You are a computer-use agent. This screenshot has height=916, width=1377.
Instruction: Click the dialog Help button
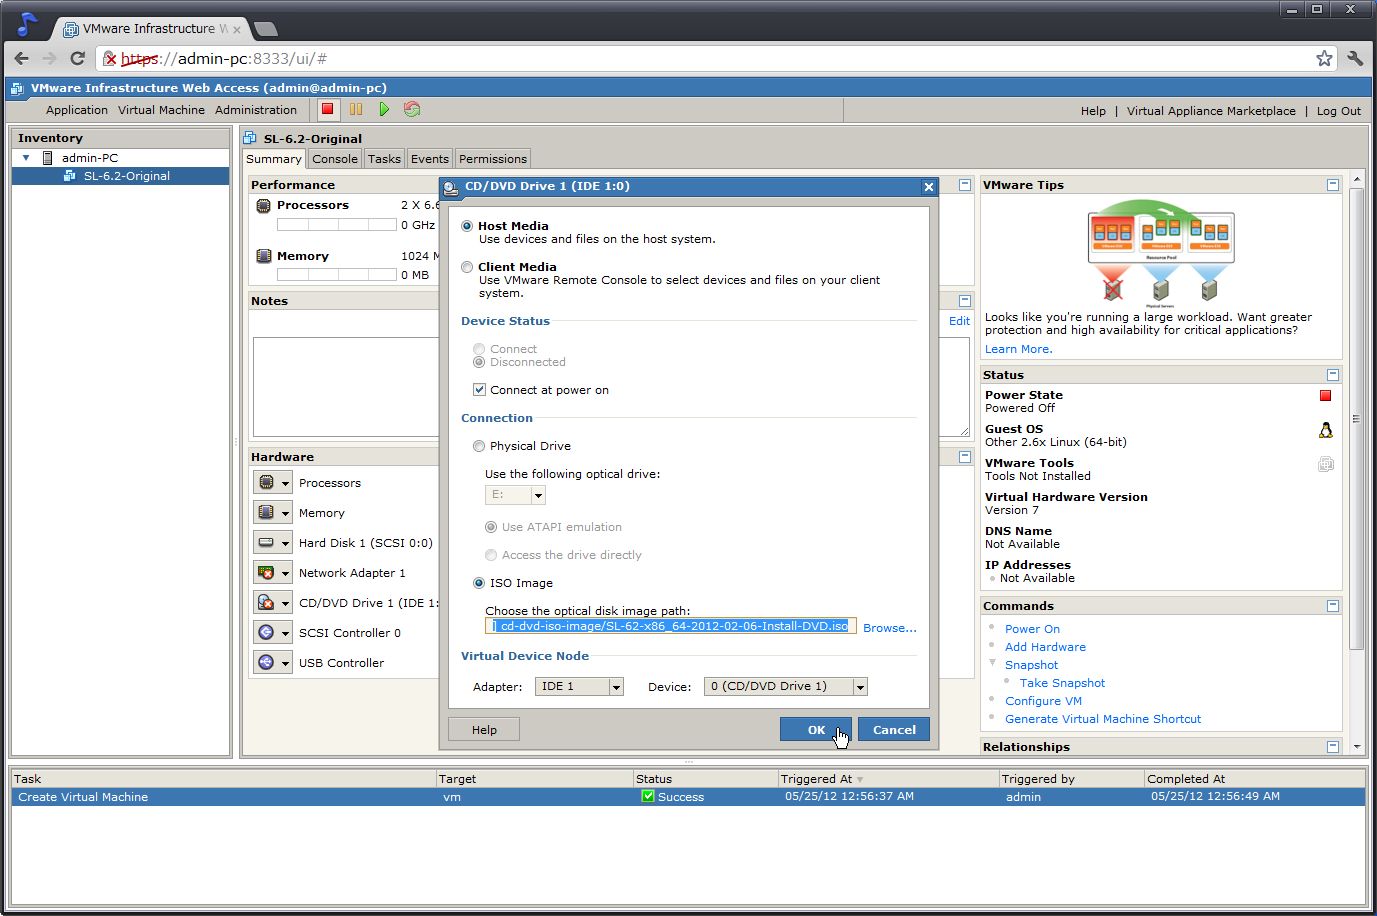click(x=484, y=730)
